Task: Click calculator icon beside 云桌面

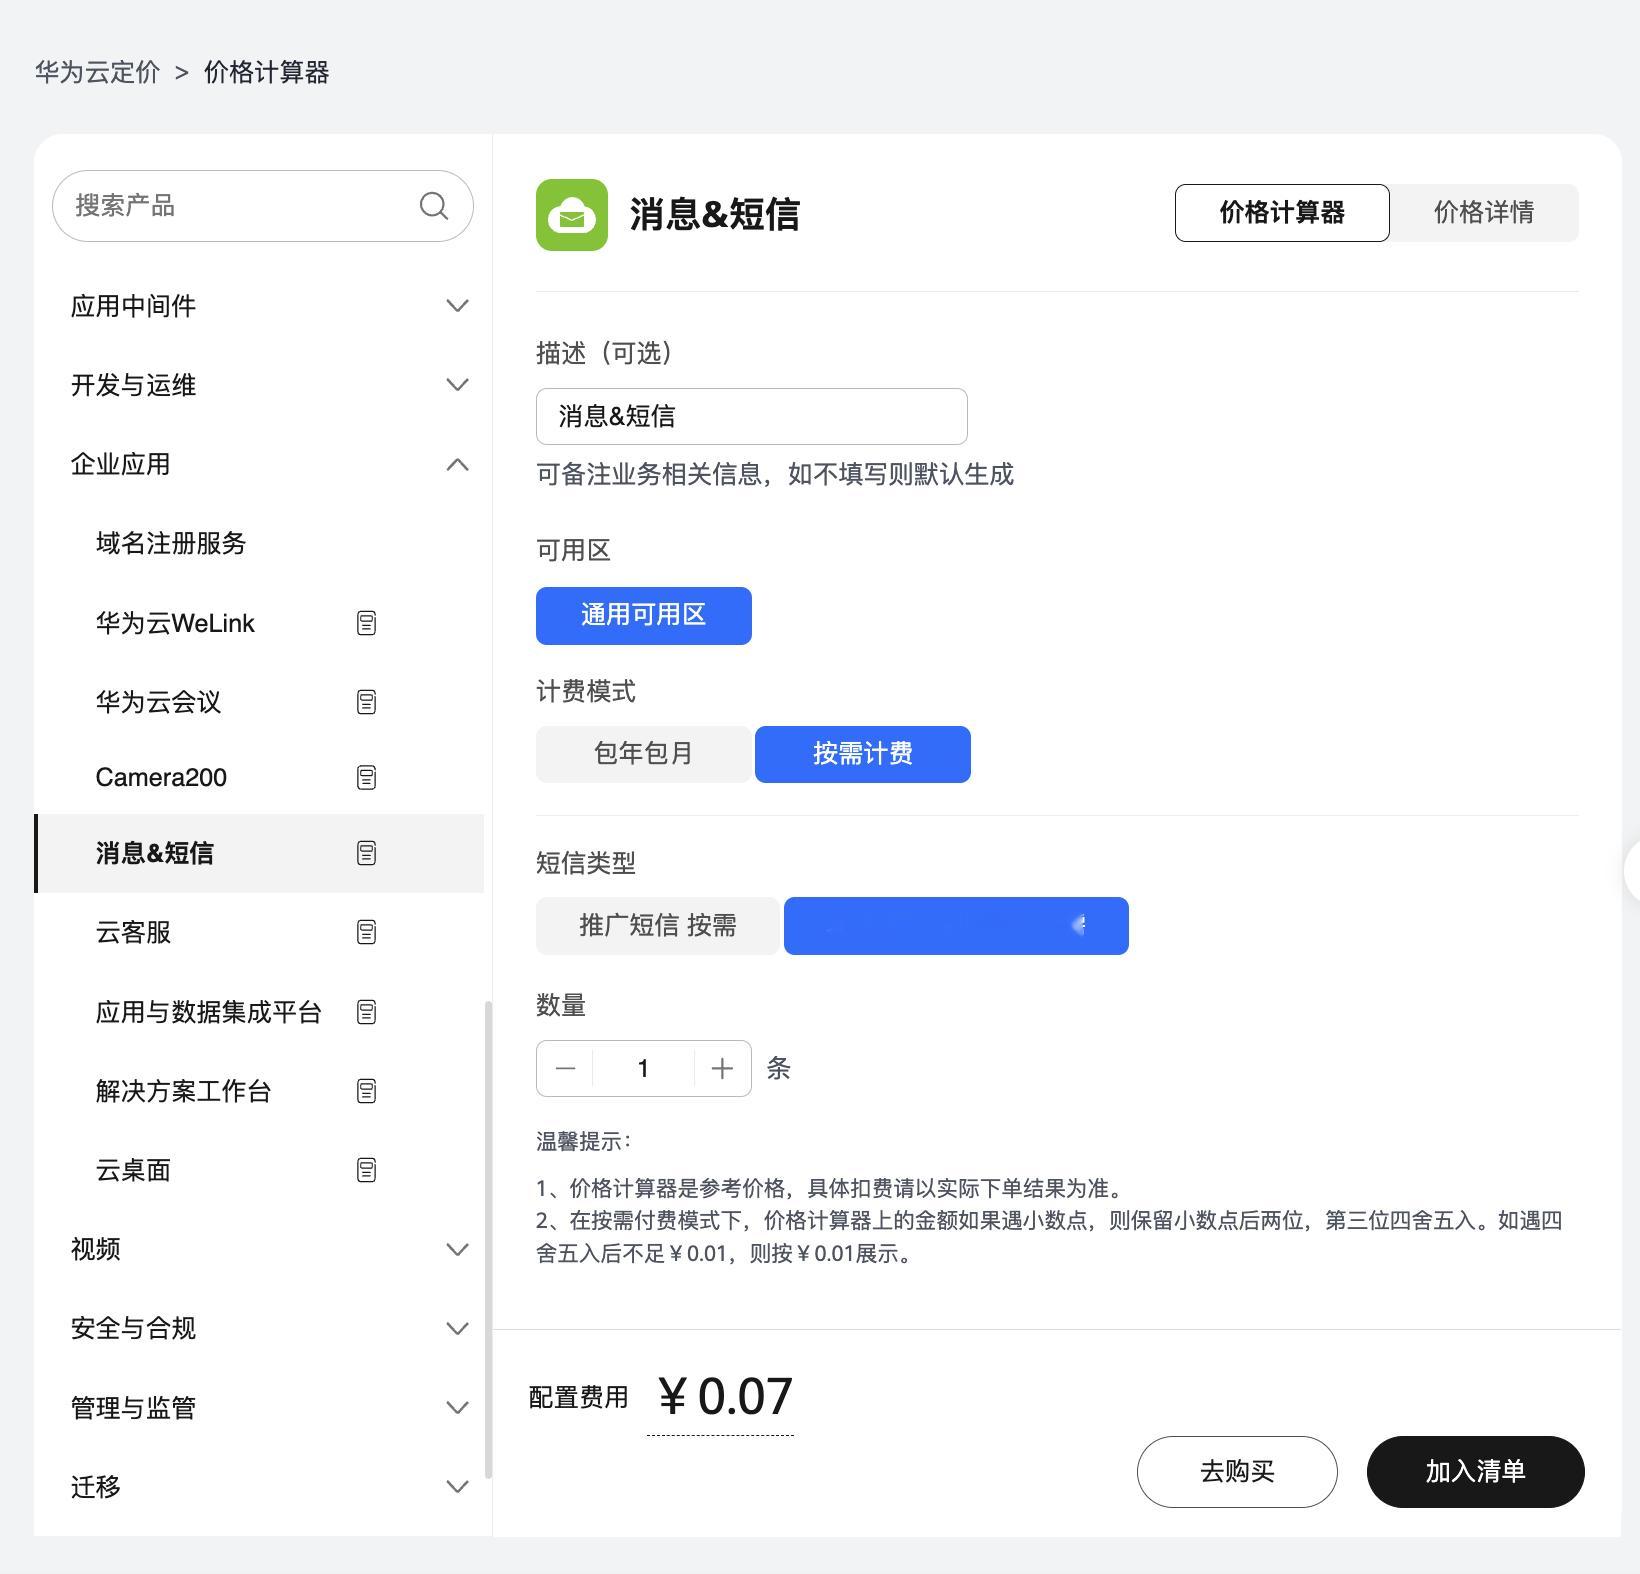Action: coord(366,1170)
